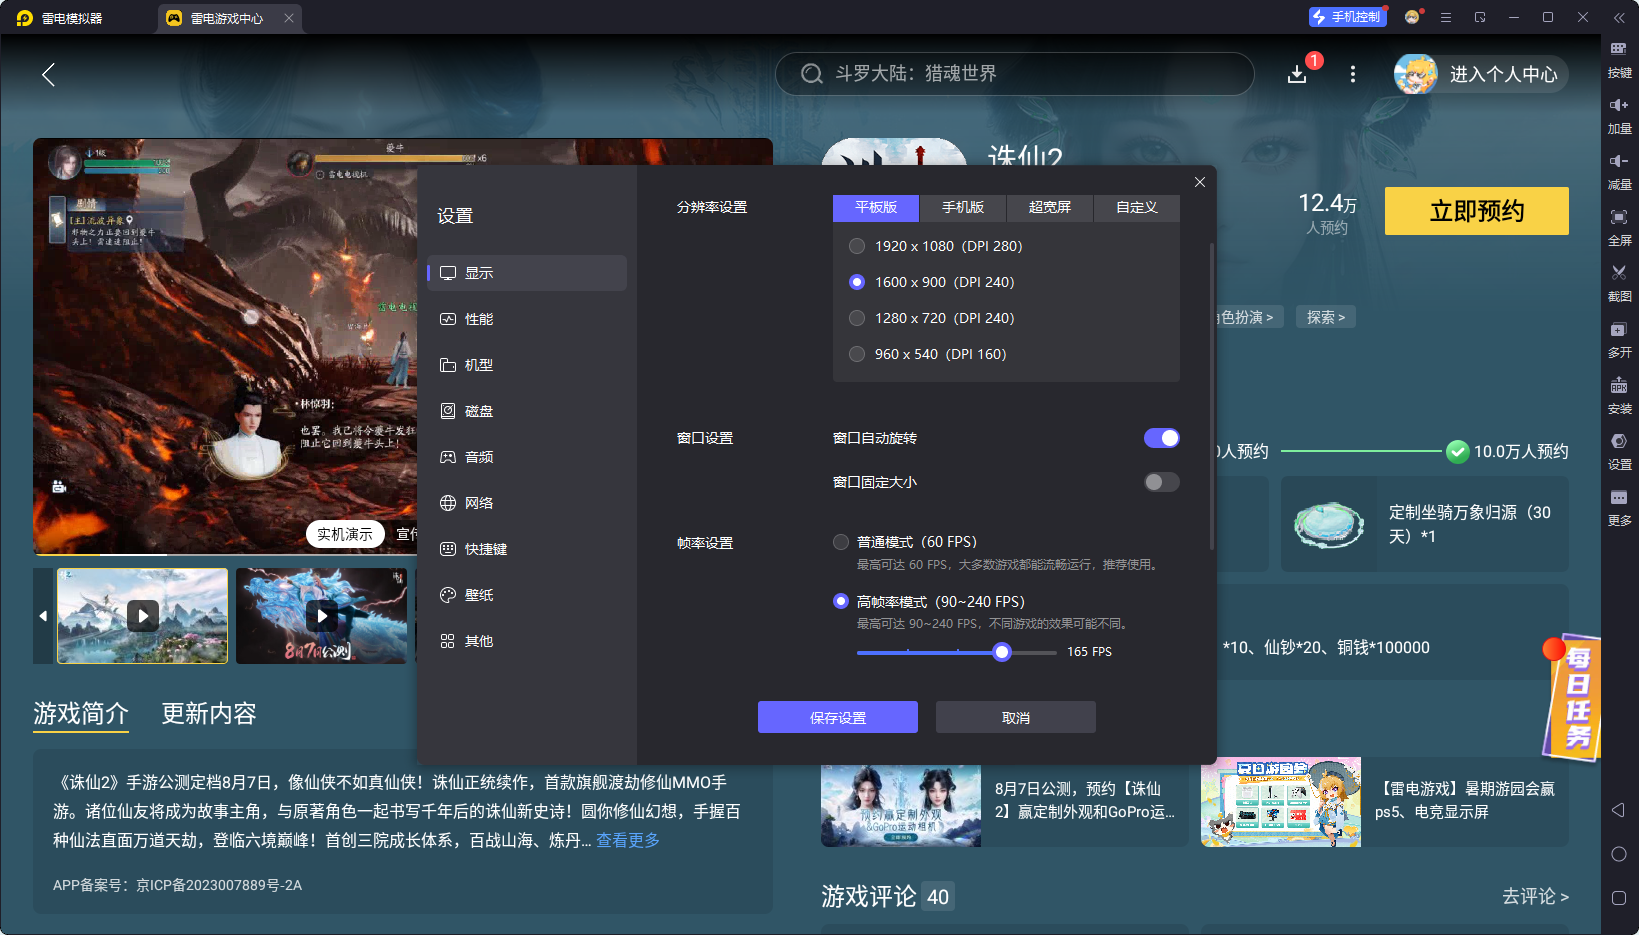Open the 更新内容 tab

point(208,713)
